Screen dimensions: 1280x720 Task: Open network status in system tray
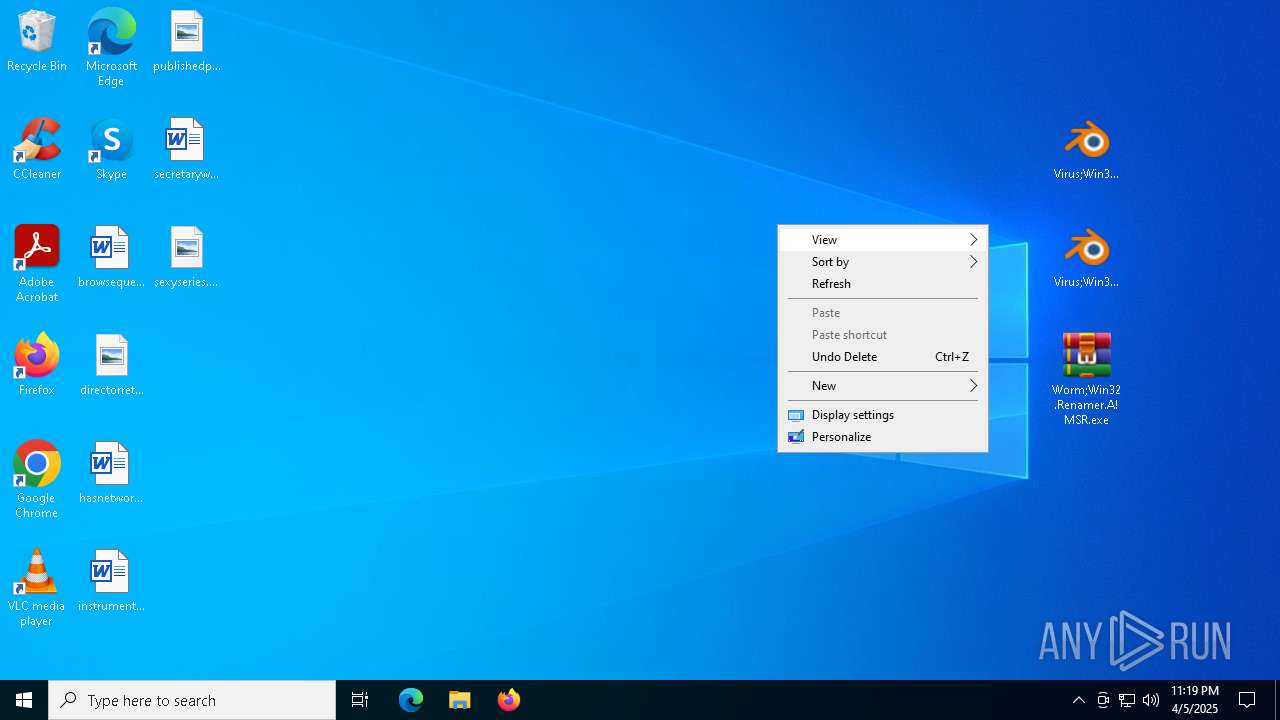click(1127, 700)
